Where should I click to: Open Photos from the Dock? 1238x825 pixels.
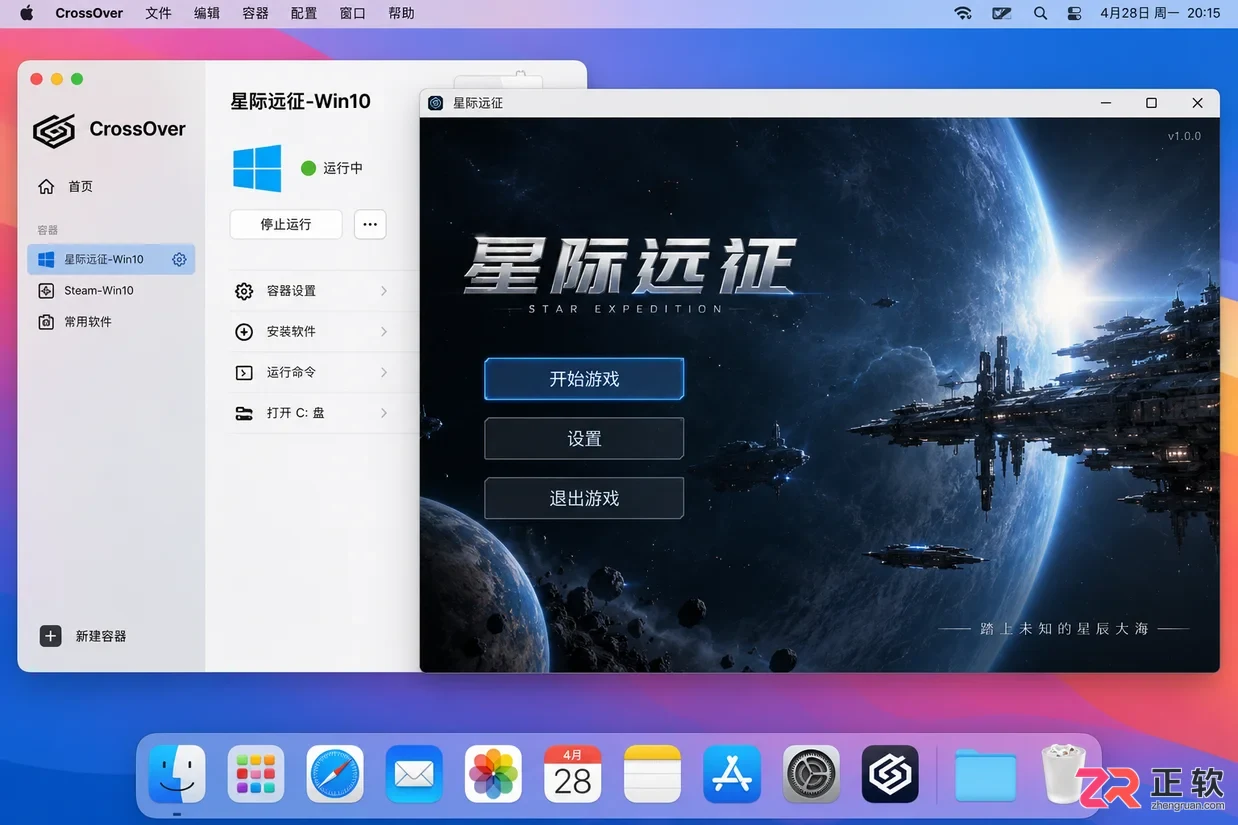(x=493, y=774)
